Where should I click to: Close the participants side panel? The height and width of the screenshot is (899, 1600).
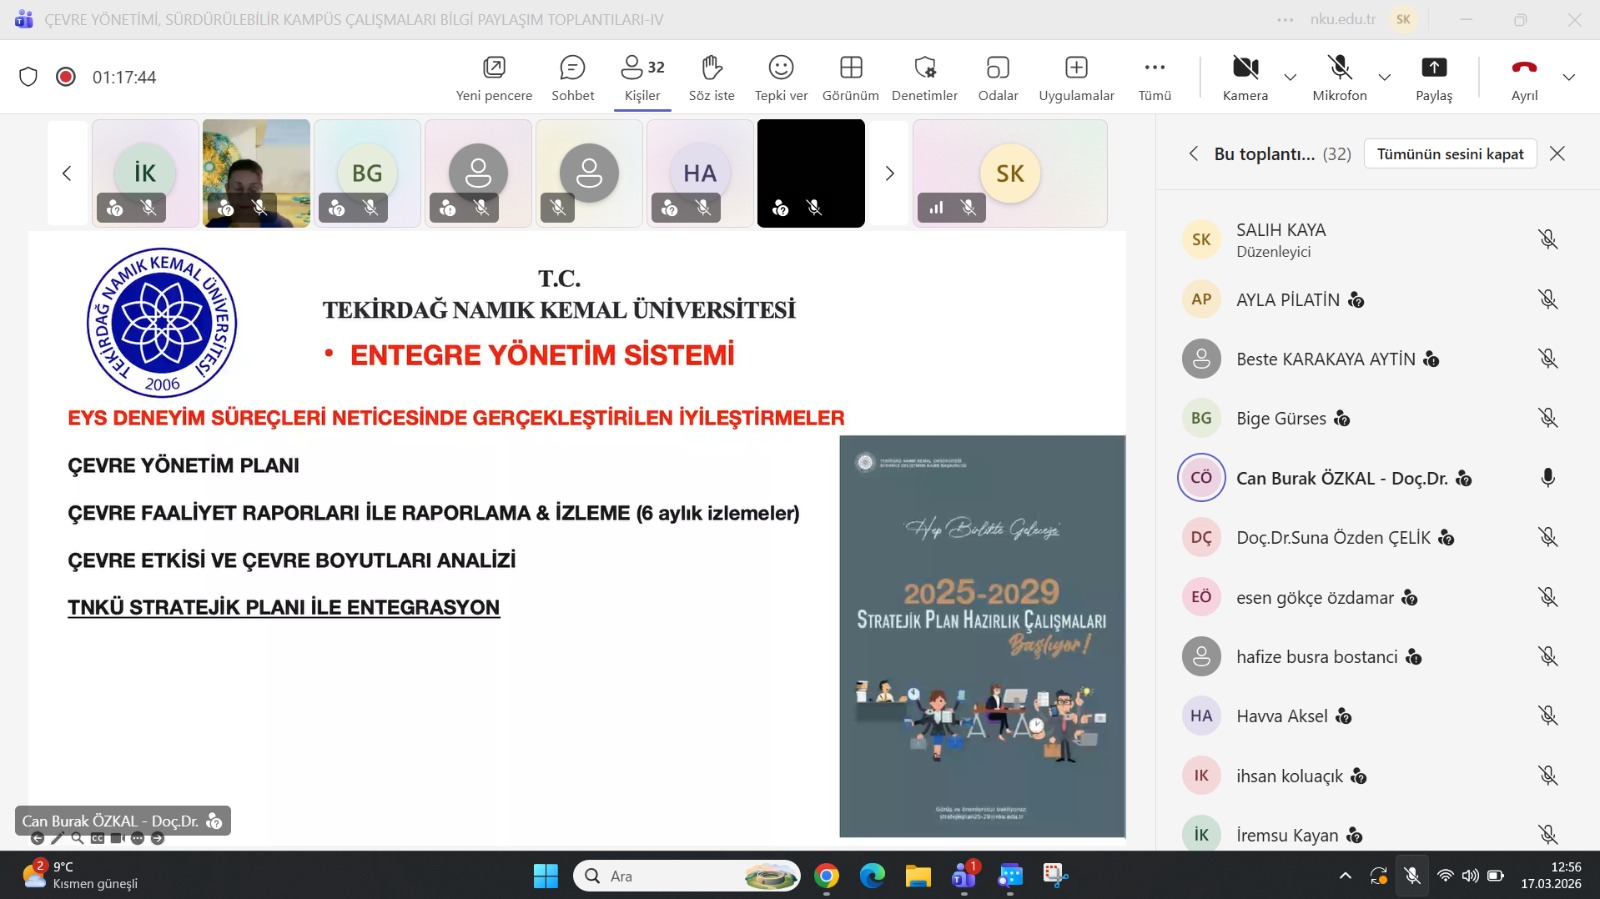(1557, 153)
